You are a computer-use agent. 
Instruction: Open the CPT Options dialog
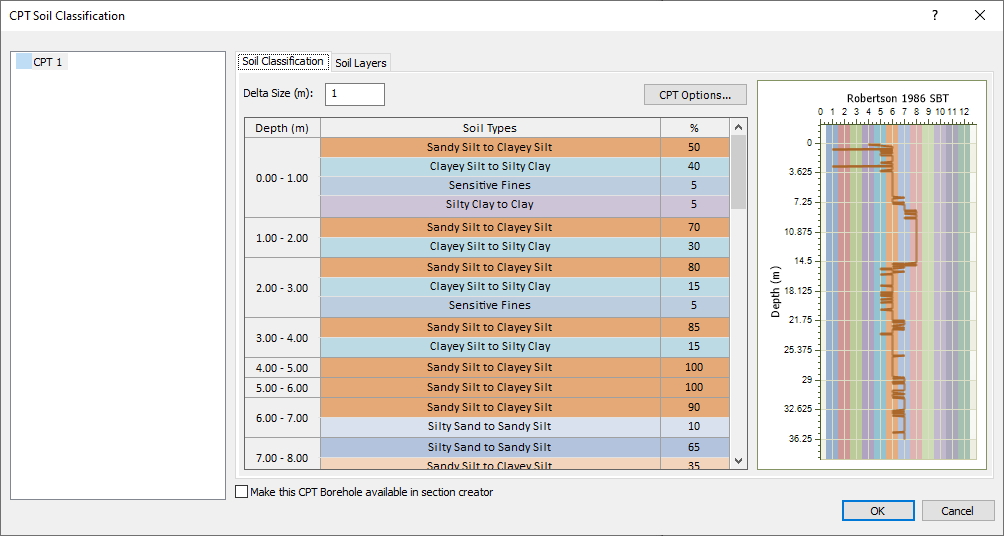coord(695,95)
